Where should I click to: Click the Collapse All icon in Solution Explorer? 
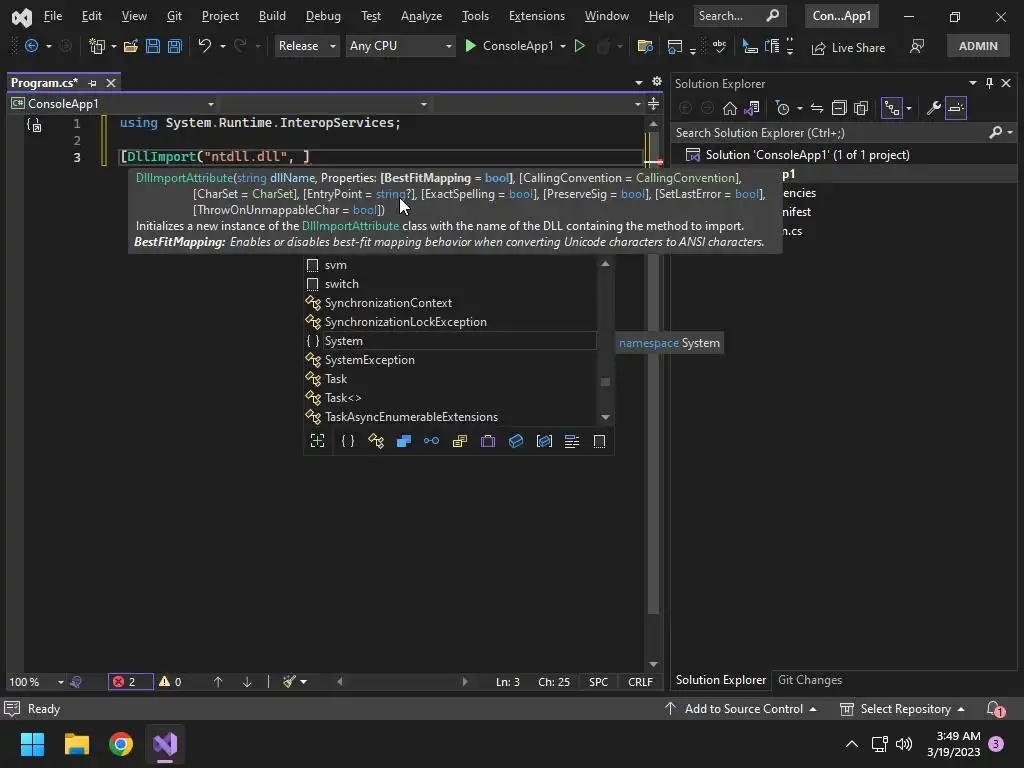click(x=839, y=108)
